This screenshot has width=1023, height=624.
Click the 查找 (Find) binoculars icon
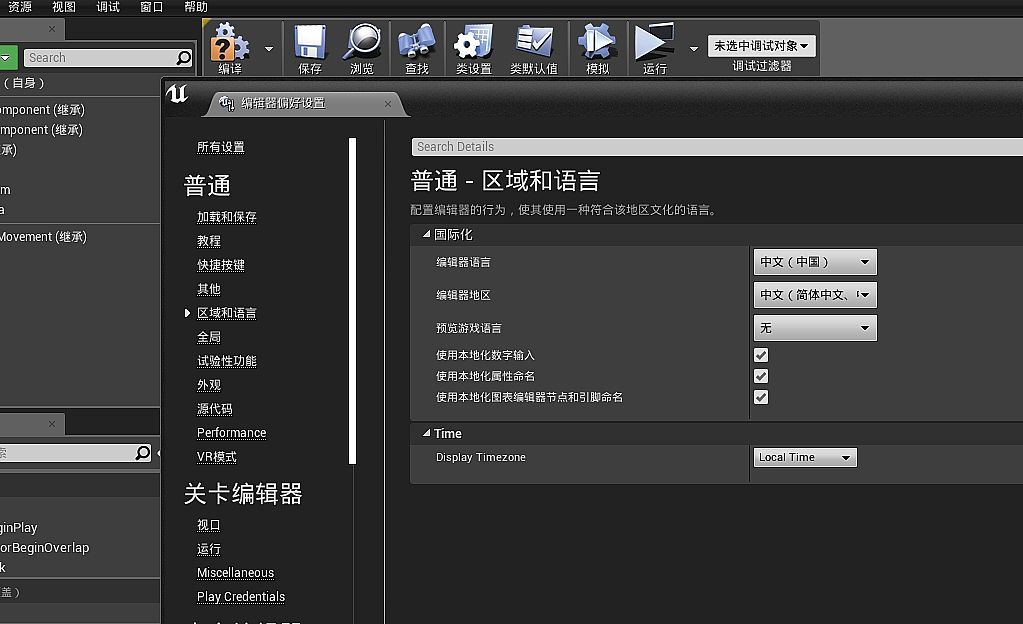point(417,44)
